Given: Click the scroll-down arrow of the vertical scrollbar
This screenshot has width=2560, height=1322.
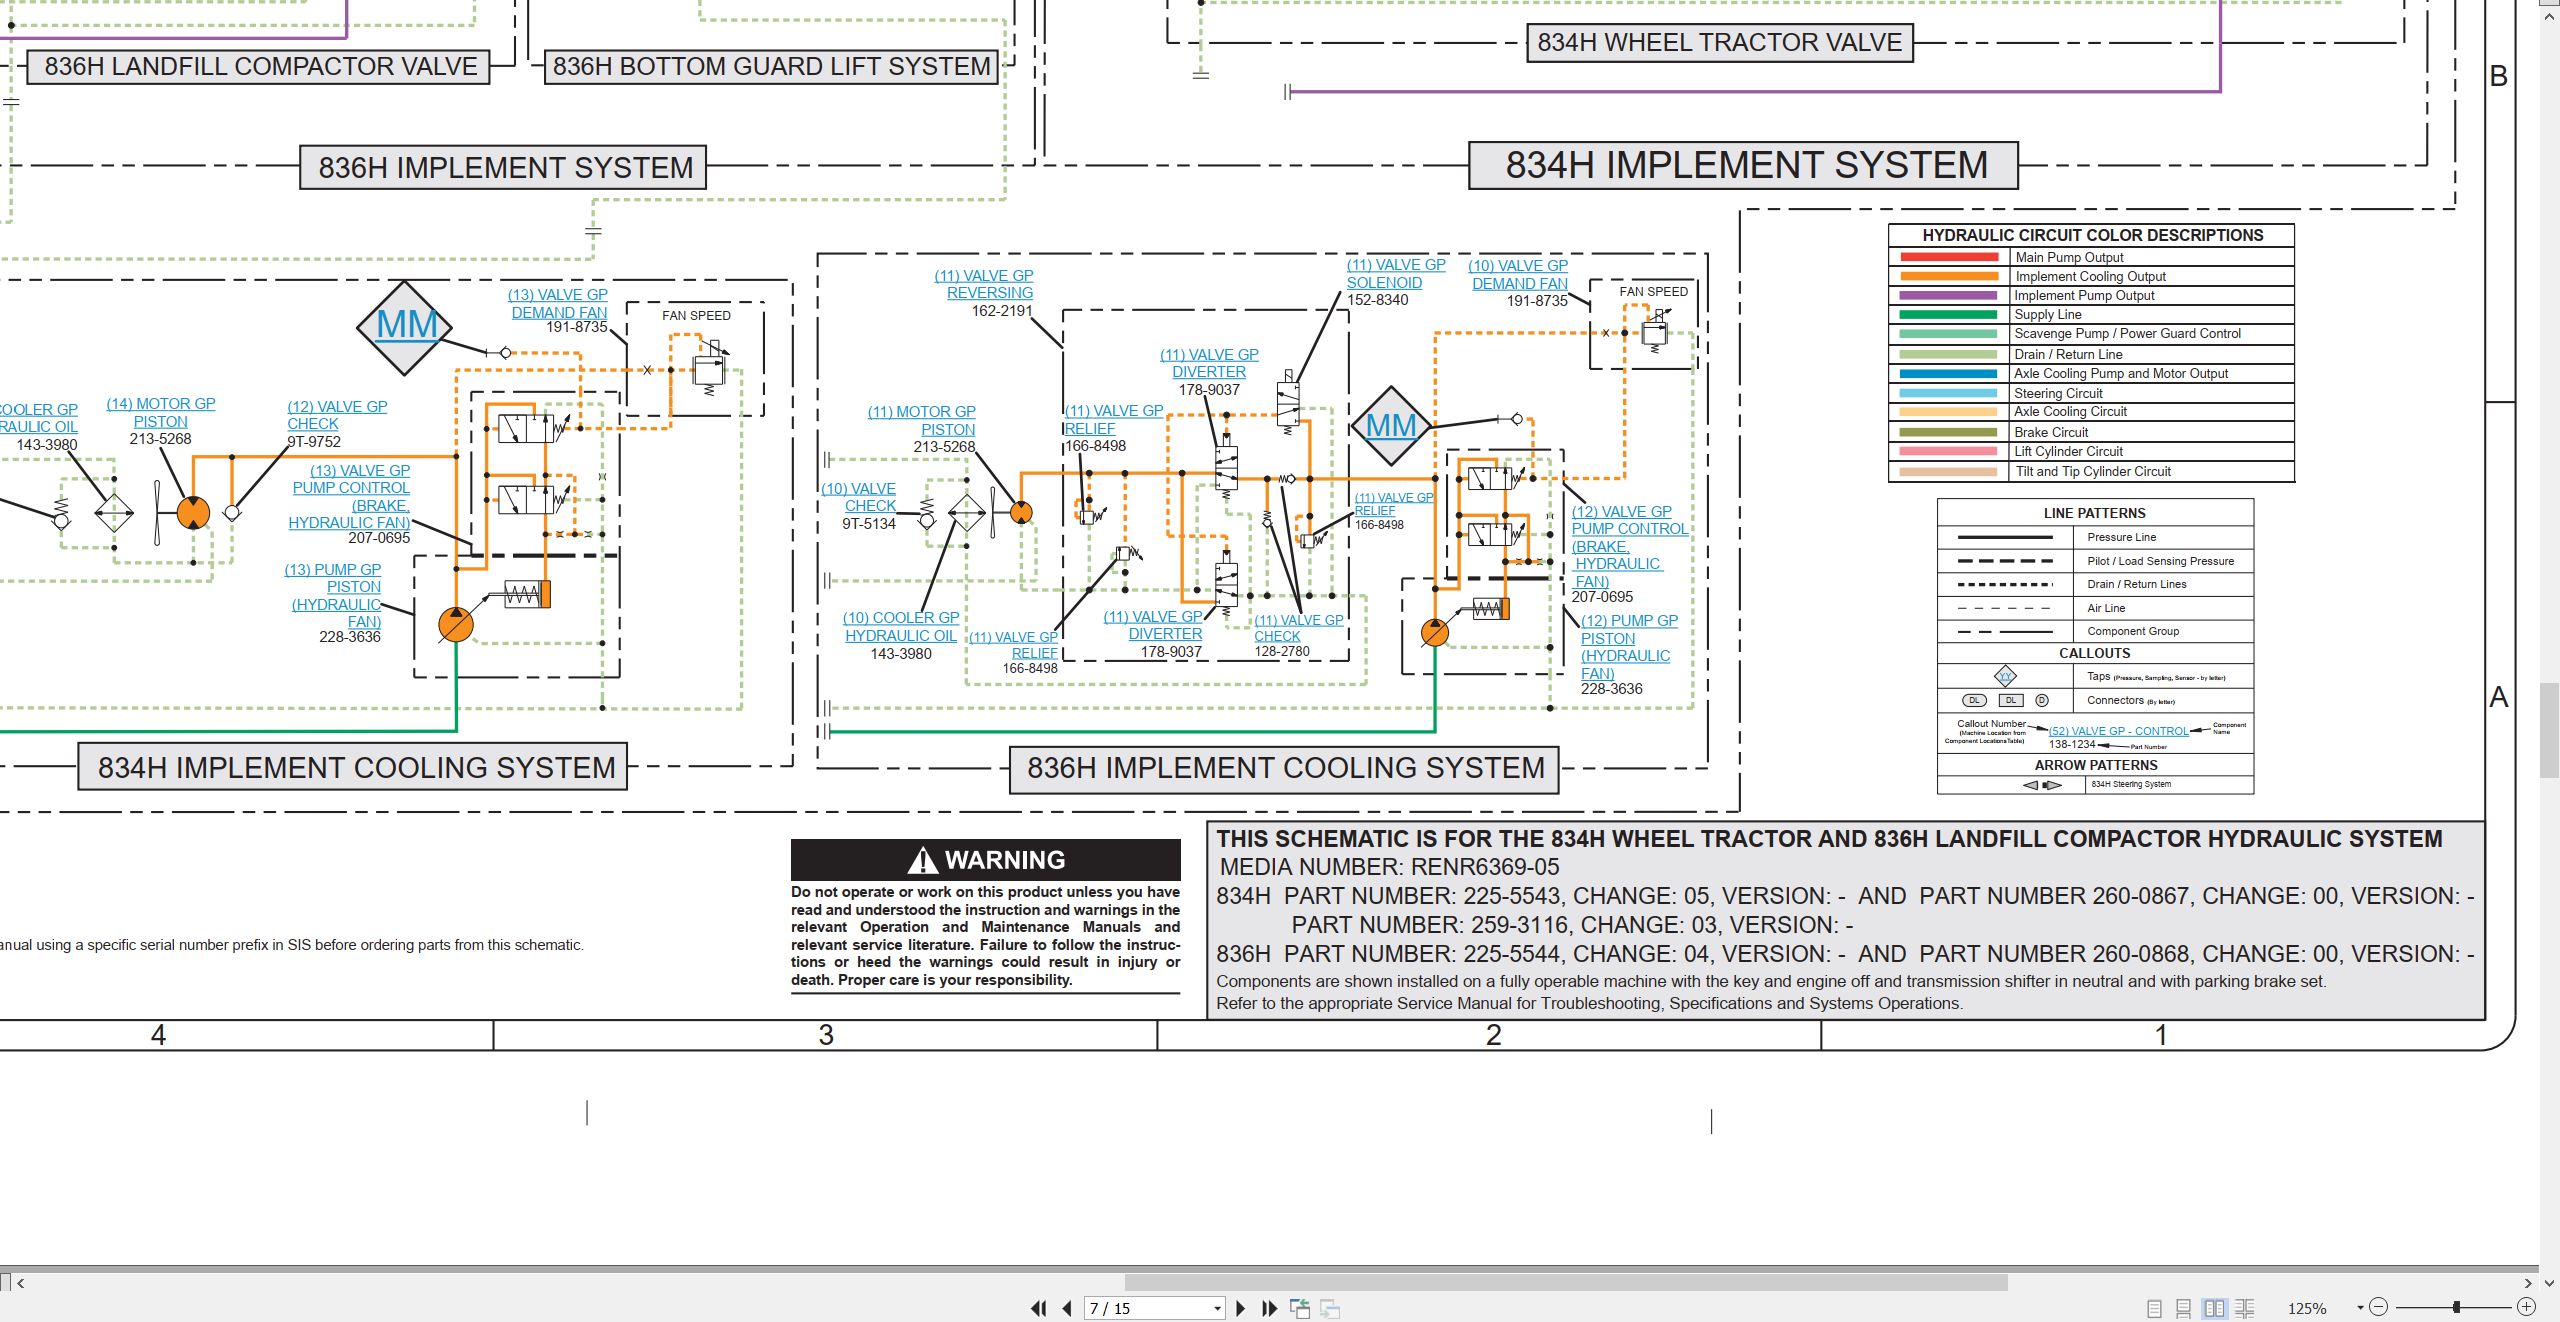Looking at the screenshot, I should point(2550,1282).
